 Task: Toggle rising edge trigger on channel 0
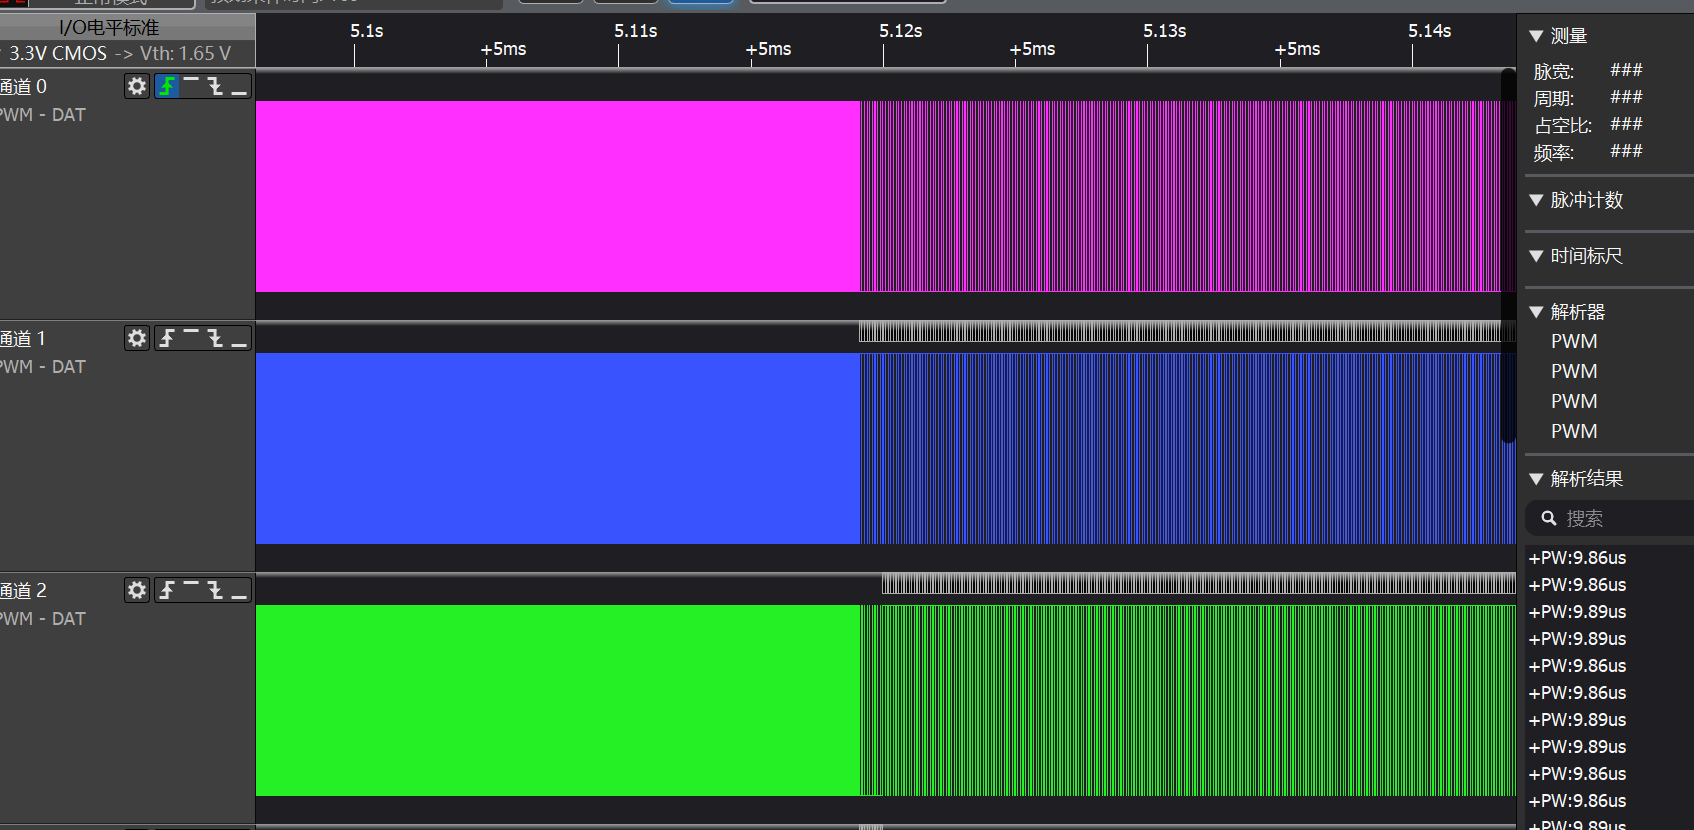167,87
